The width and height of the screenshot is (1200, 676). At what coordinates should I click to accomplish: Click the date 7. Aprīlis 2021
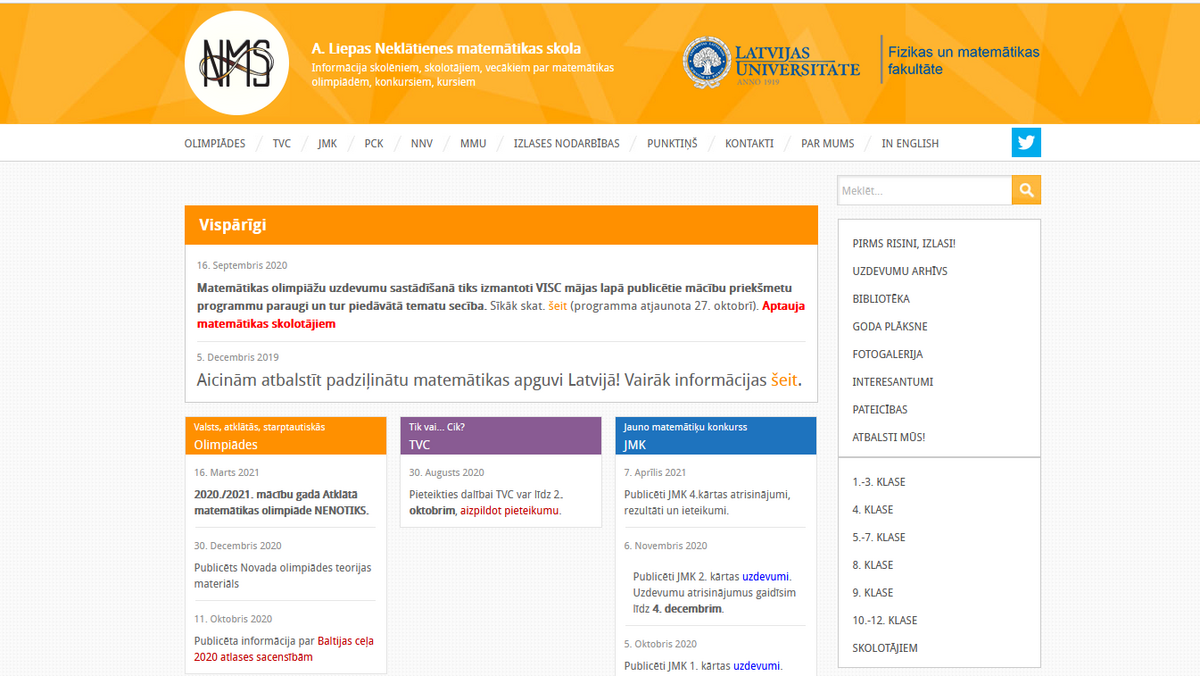(655, 473)
